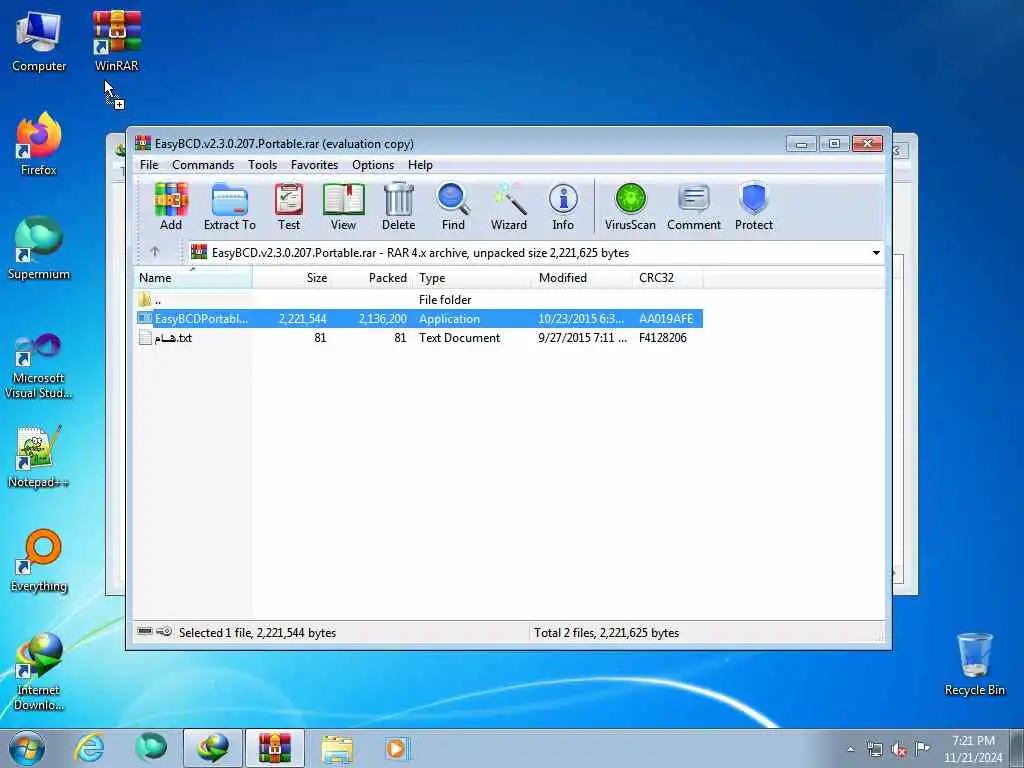
Task: Click the packed size 2,136,200
Action: [x=383, y=319]
